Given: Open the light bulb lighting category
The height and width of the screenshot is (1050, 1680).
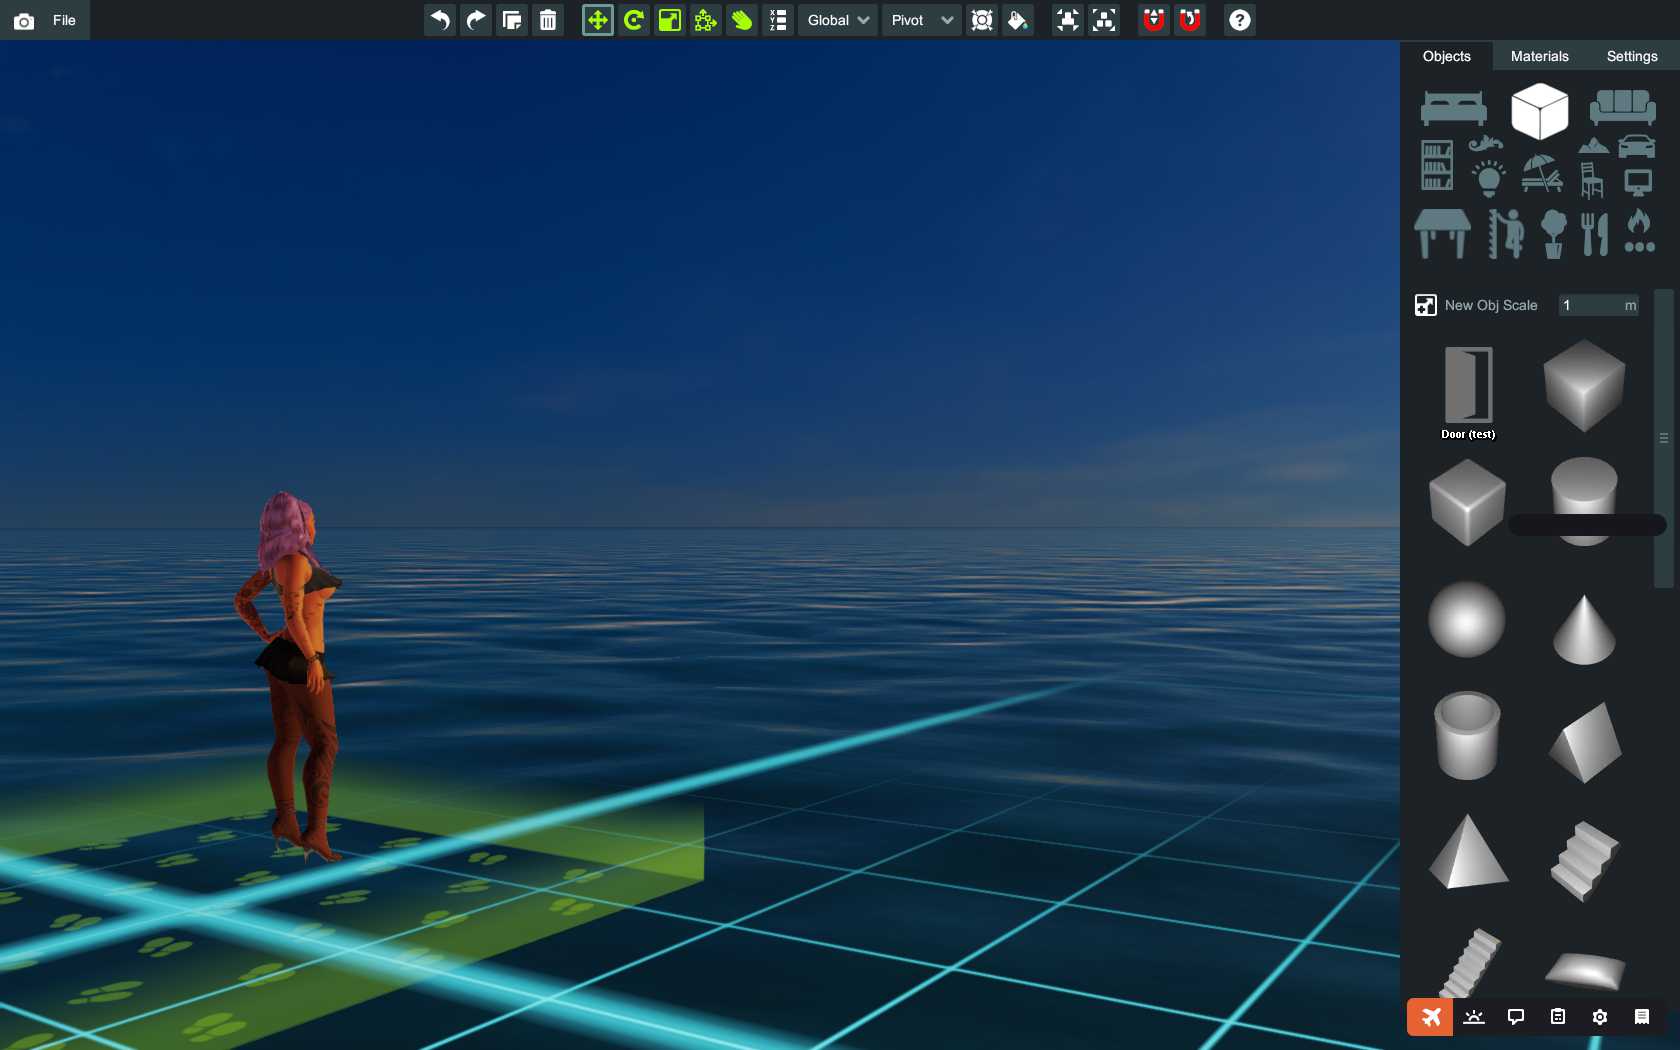Looking at the screenshot, I should [1488, 178].
